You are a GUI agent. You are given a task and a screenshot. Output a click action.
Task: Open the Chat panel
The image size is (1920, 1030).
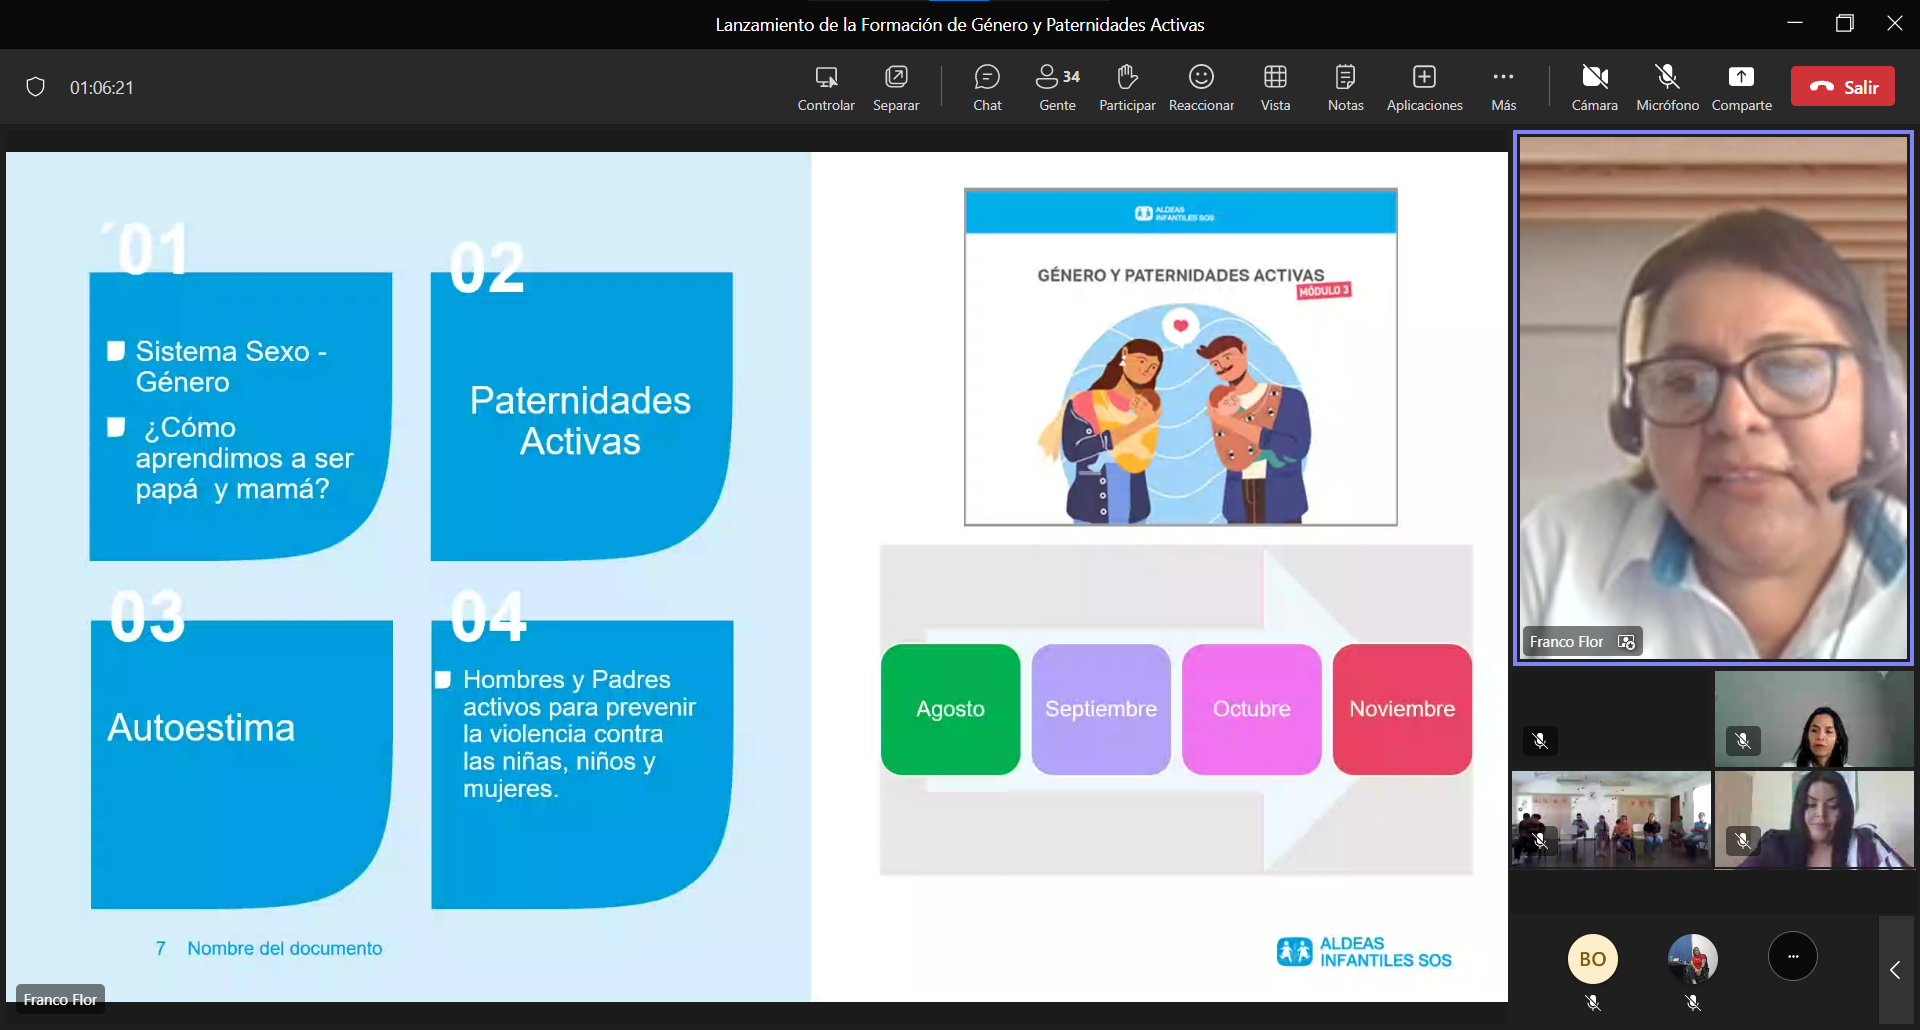987,87
